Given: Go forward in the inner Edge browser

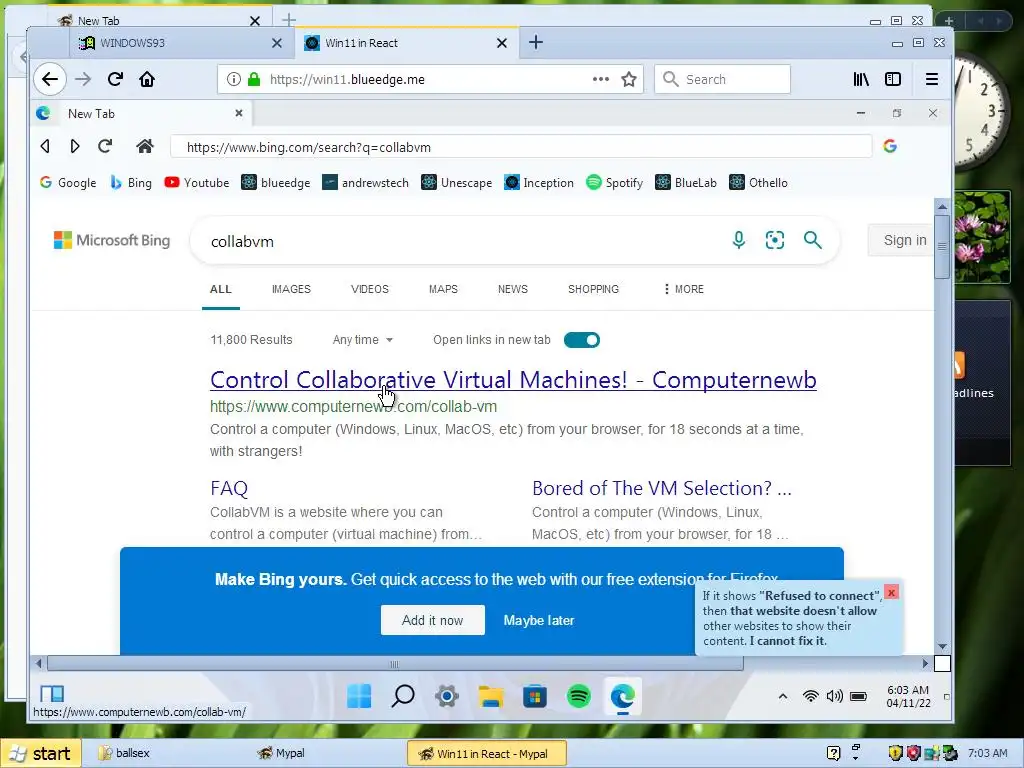Looking at the screenshot, I should point(74,146).
